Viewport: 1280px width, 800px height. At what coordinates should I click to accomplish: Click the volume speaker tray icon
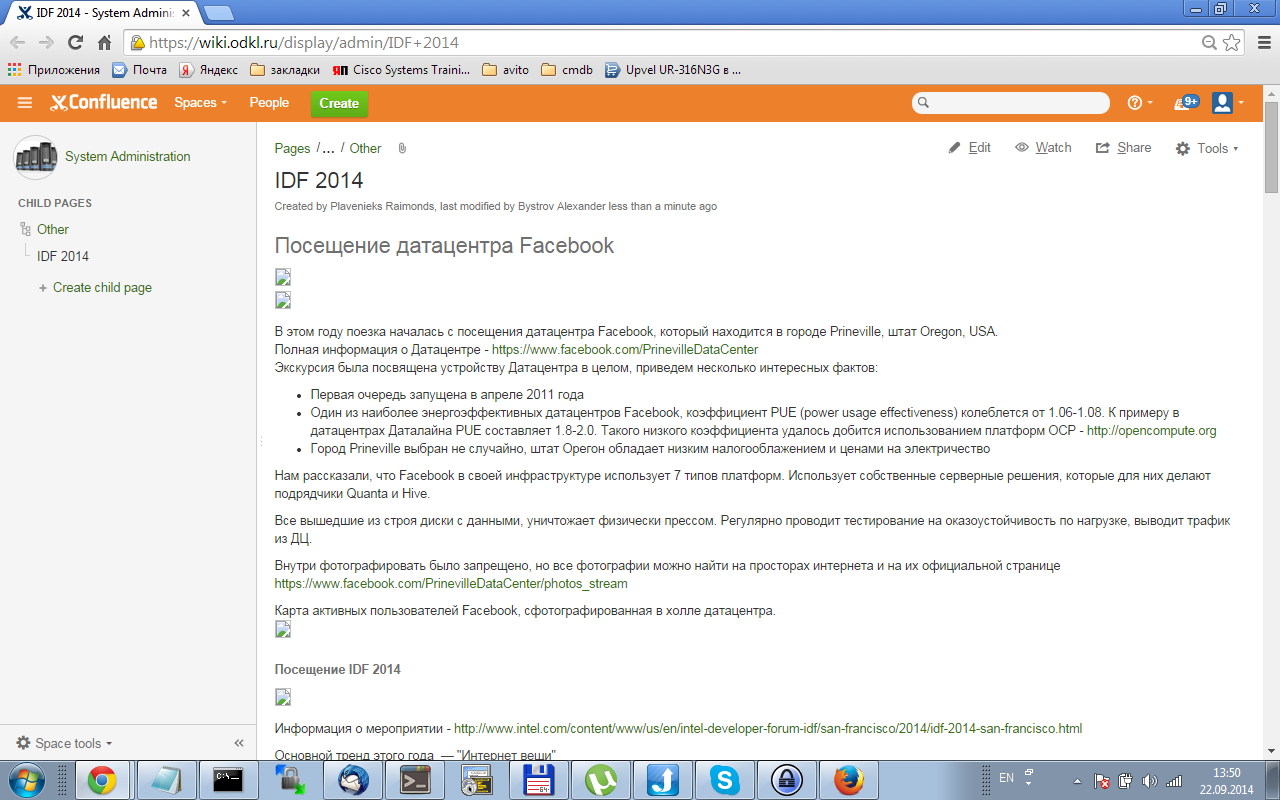click(1149, 781)
